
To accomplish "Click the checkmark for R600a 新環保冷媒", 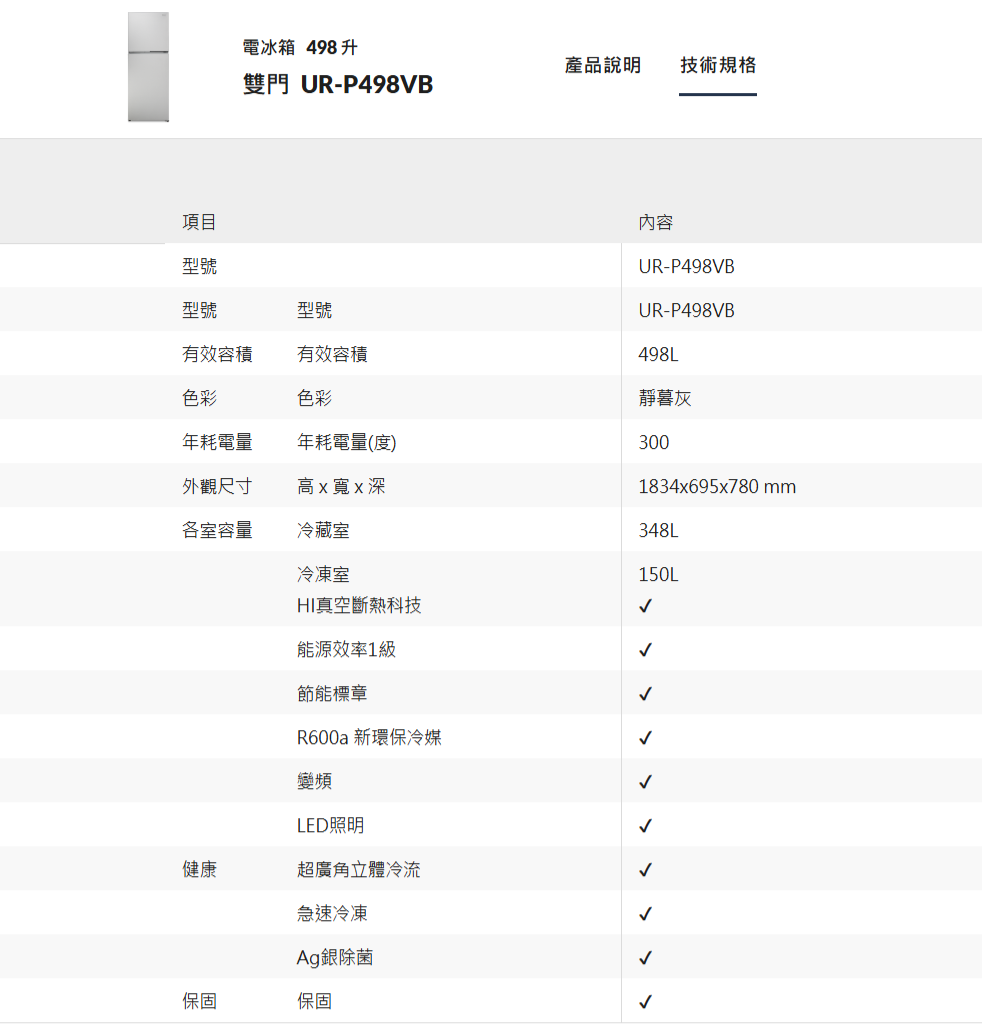I will click(646, 738).
